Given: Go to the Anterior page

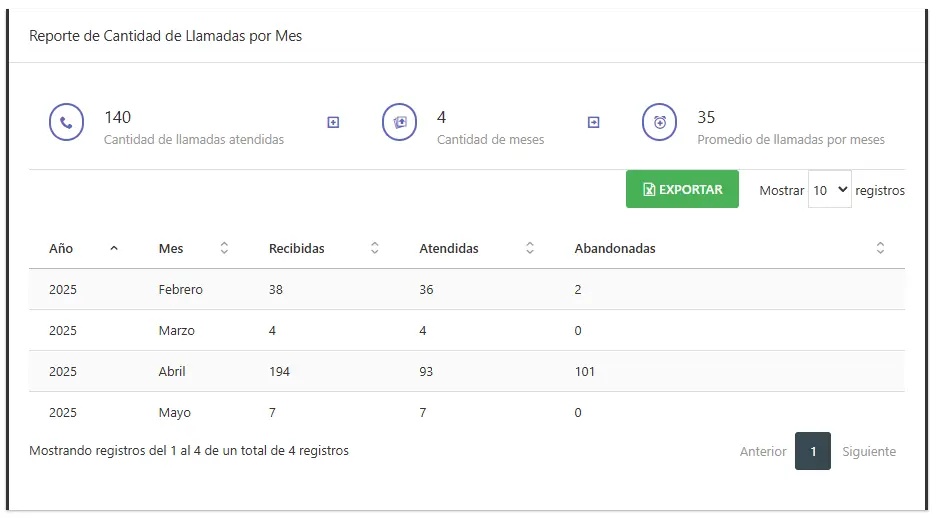Looking at the screenshot, I should click(x=763, y=451).
